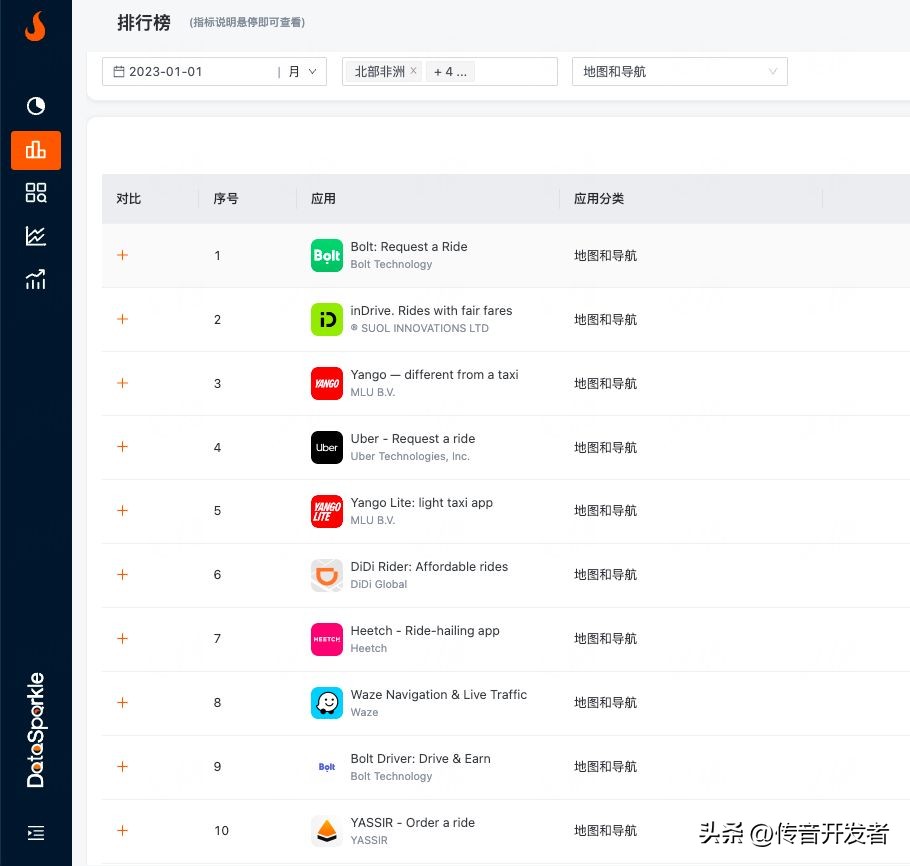
Task: Add Bolt: Request a Ride to comparison
Action: click(x=123, y=255)
